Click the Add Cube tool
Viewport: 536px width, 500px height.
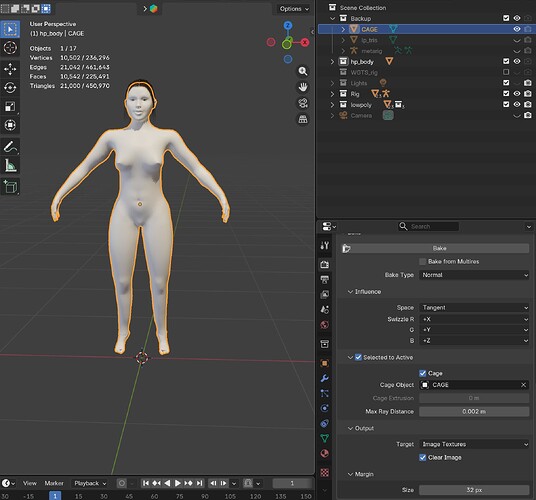pos(10,187)
